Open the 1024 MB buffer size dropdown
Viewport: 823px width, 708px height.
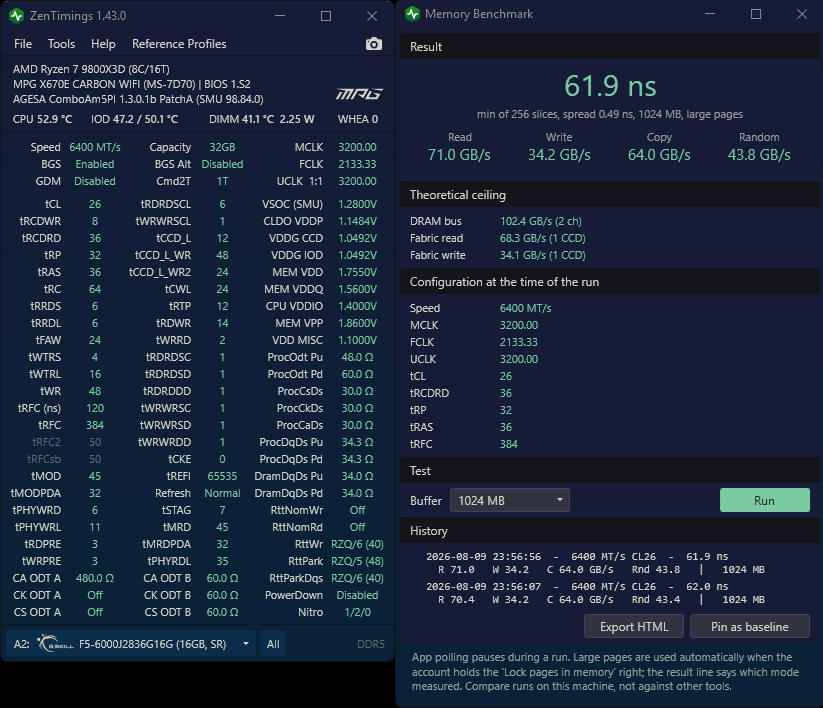click(510, 500)
